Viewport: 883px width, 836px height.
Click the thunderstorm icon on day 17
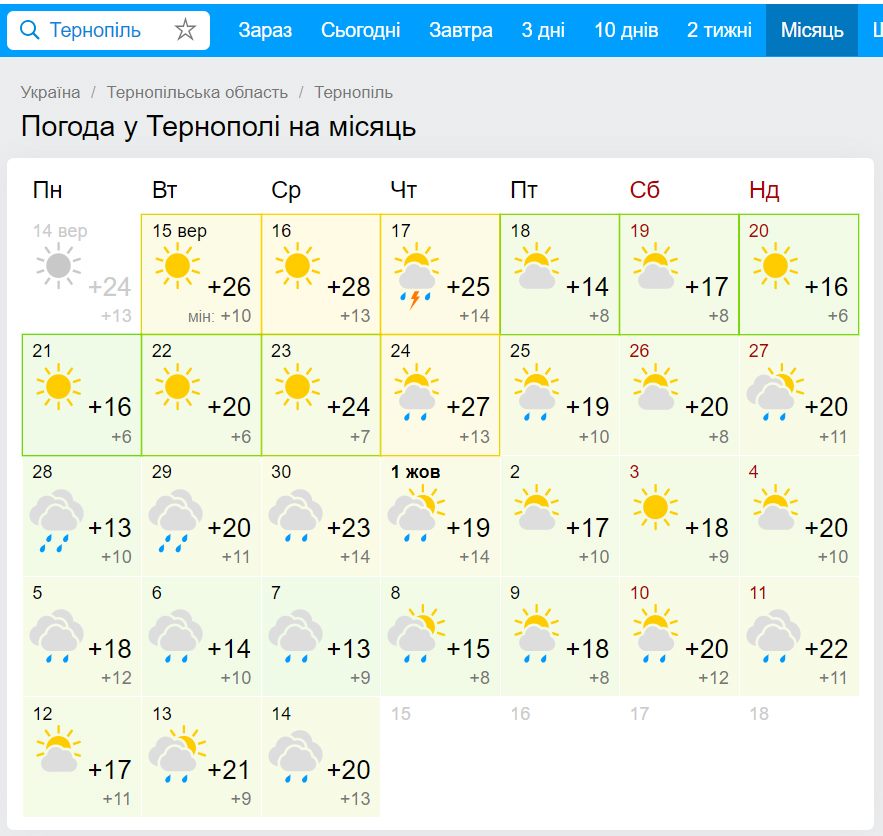(x=416, y=275)
